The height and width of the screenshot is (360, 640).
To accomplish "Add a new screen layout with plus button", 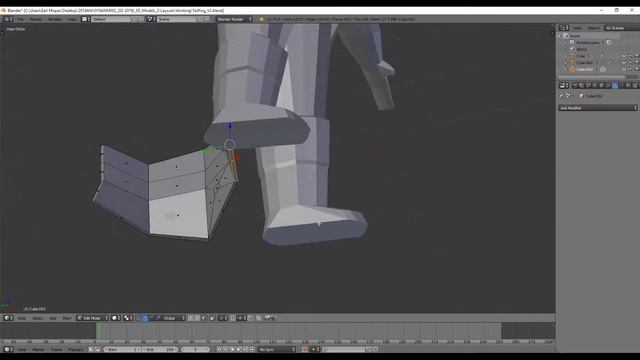I will (134, 19).
